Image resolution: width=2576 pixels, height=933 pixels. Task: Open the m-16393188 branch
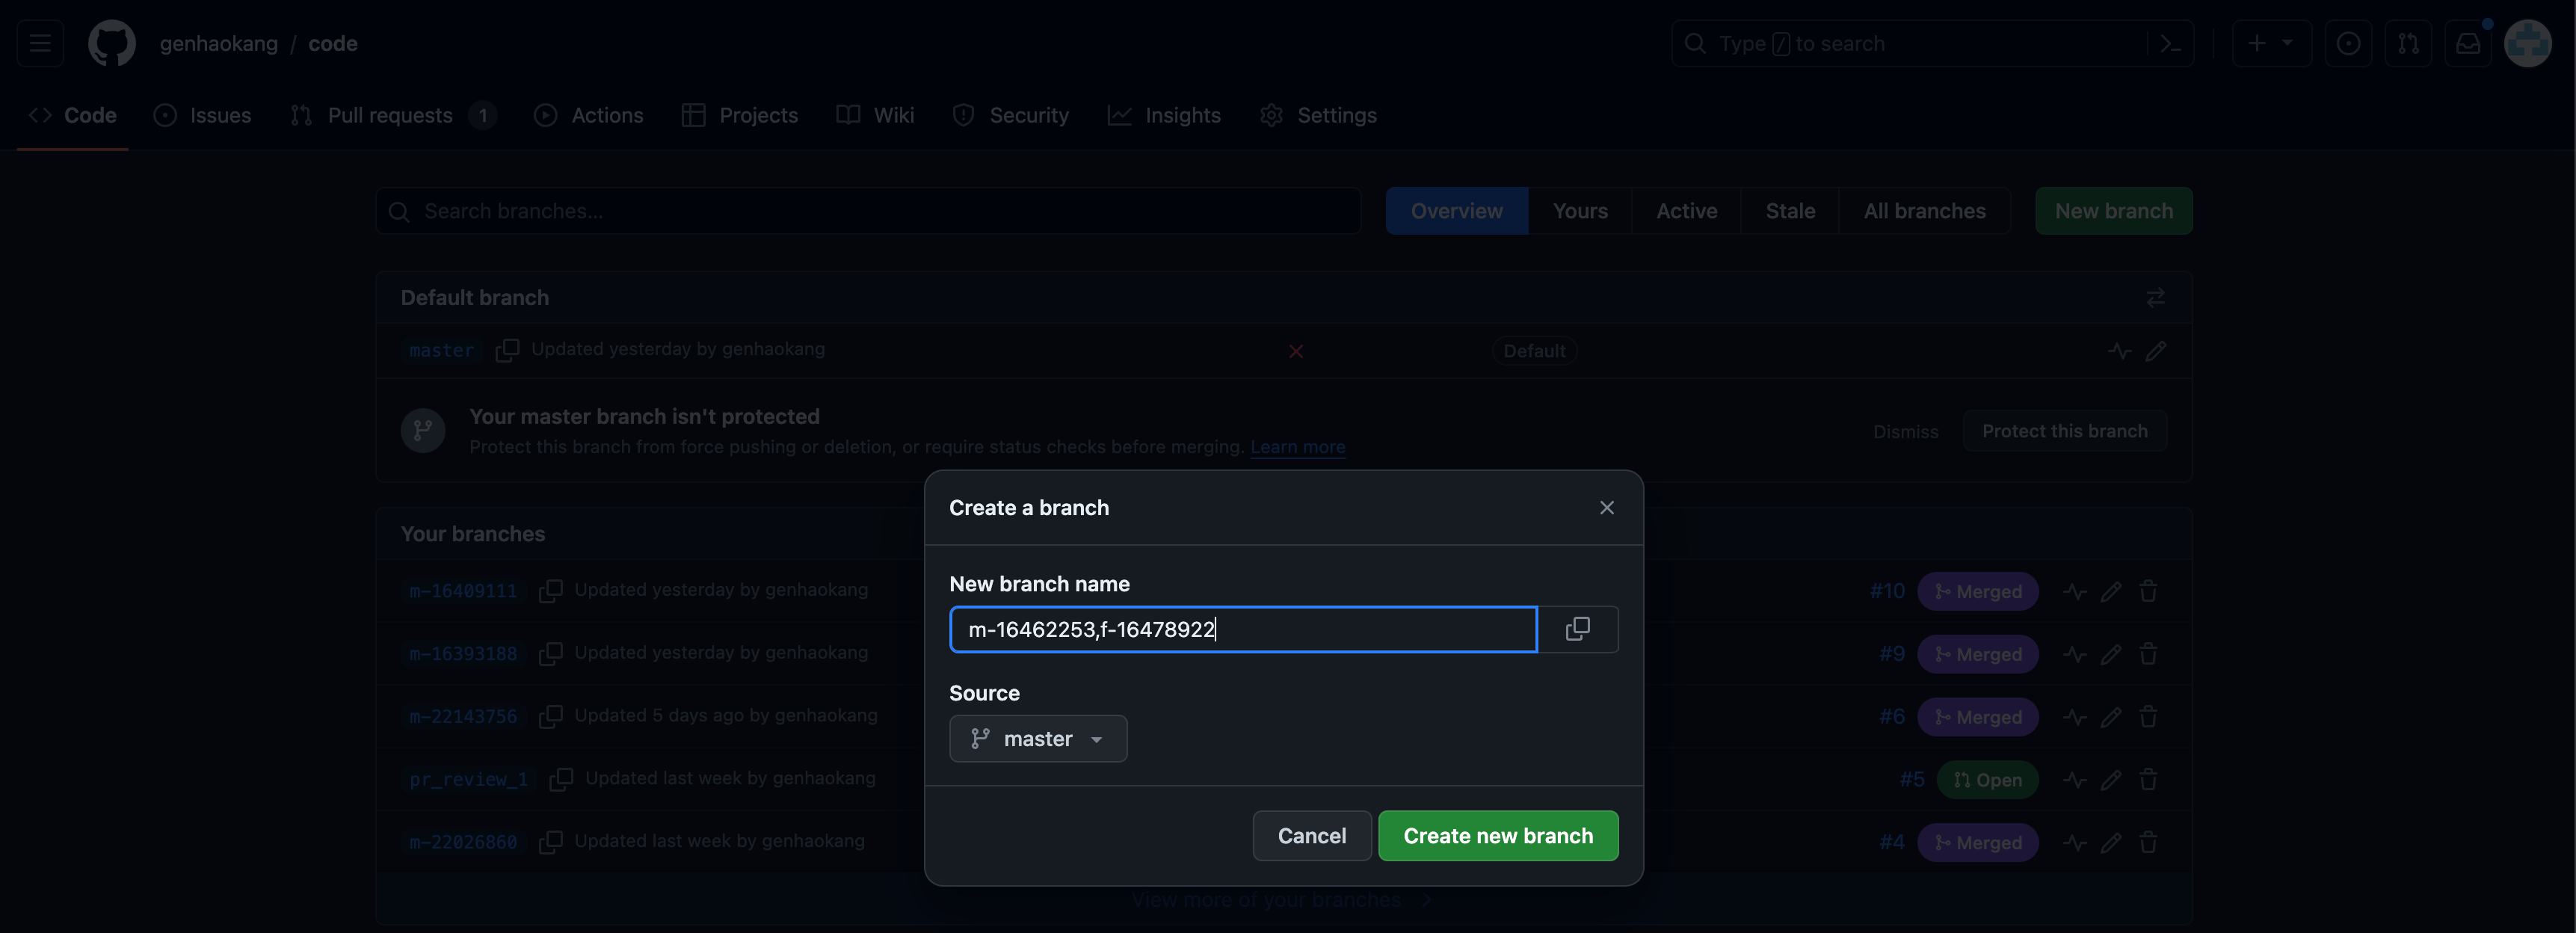coord(463,654)
